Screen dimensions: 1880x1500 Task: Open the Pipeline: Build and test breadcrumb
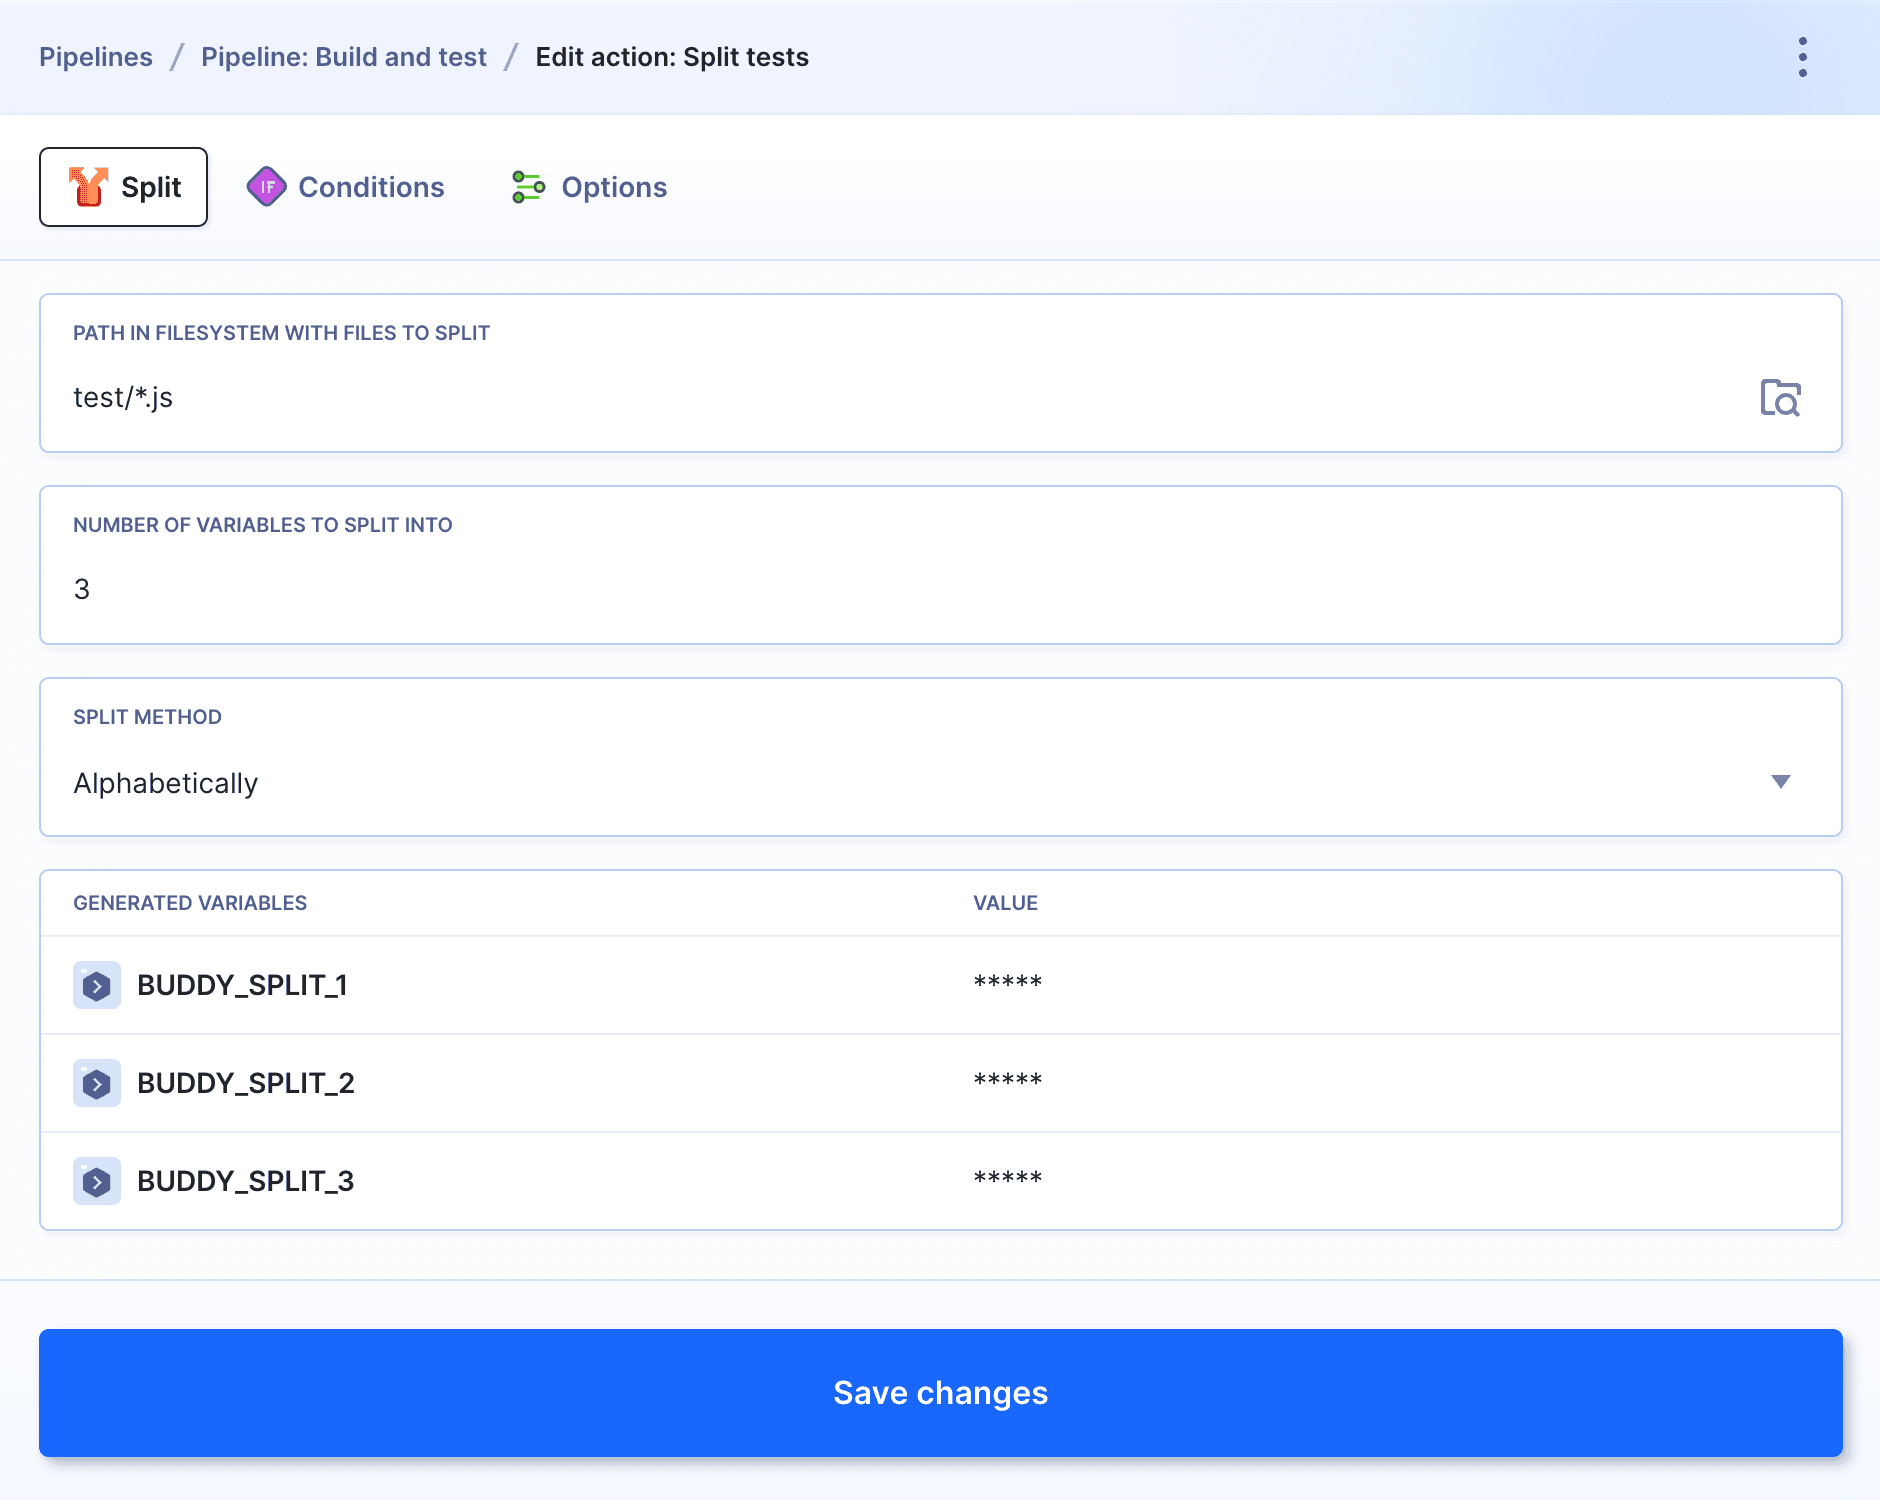(x=343, y=57)
